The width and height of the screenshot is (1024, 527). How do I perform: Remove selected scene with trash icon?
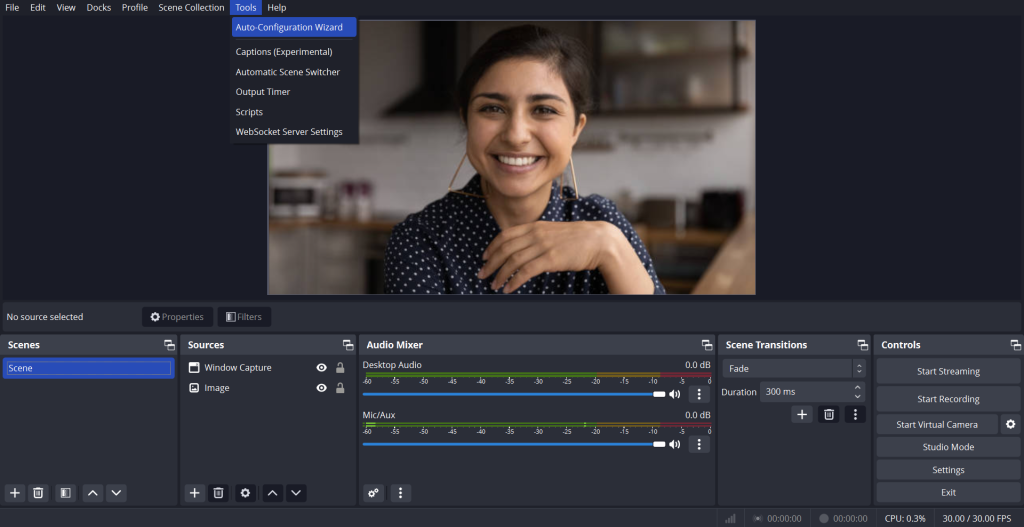[x=39, y=493]
